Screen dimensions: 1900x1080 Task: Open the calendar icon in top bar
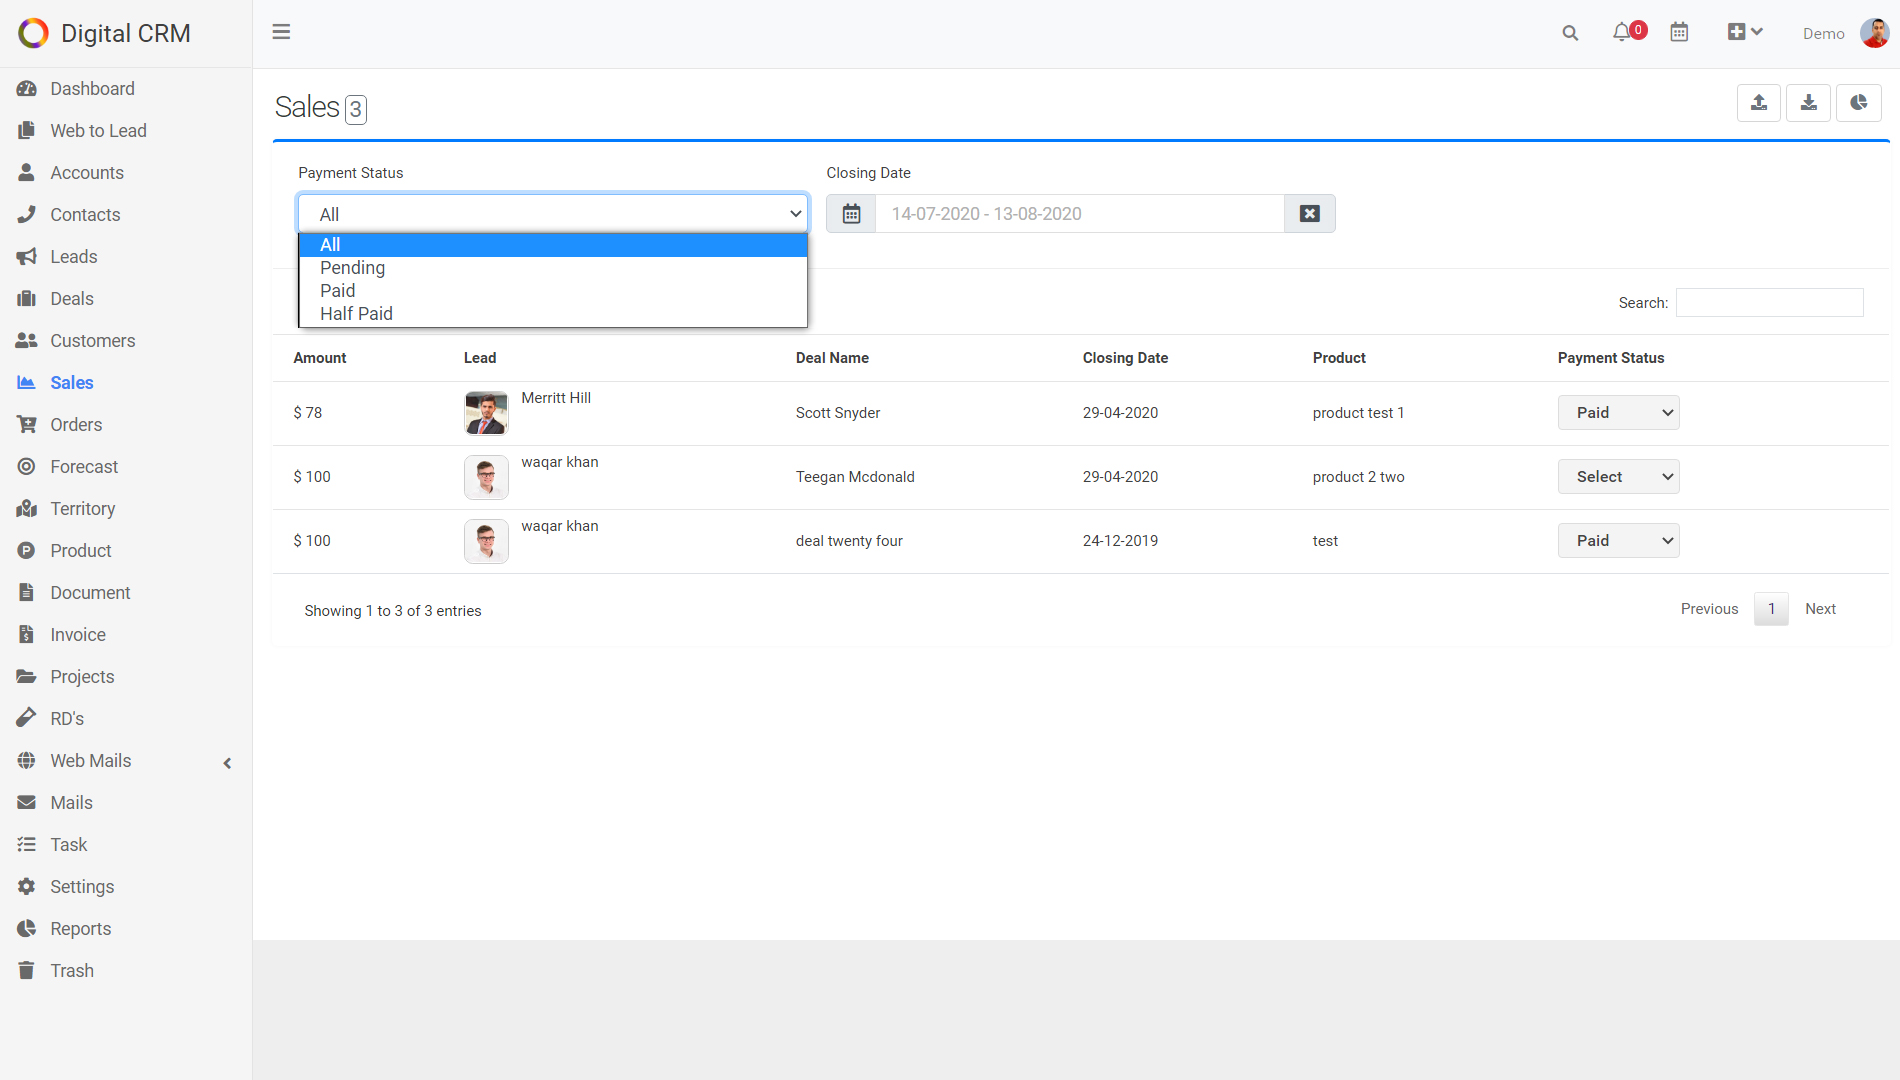(x=1679, y=33)
